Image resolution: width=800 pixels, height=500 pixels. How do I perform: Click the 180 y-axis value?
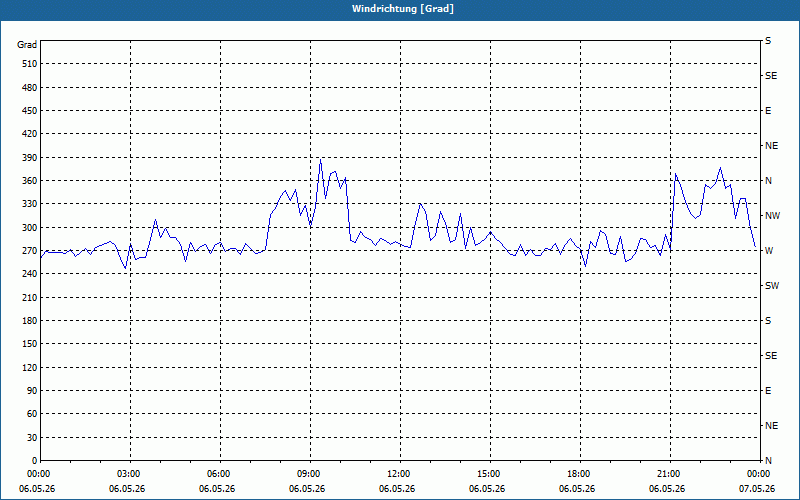[29, 320]
